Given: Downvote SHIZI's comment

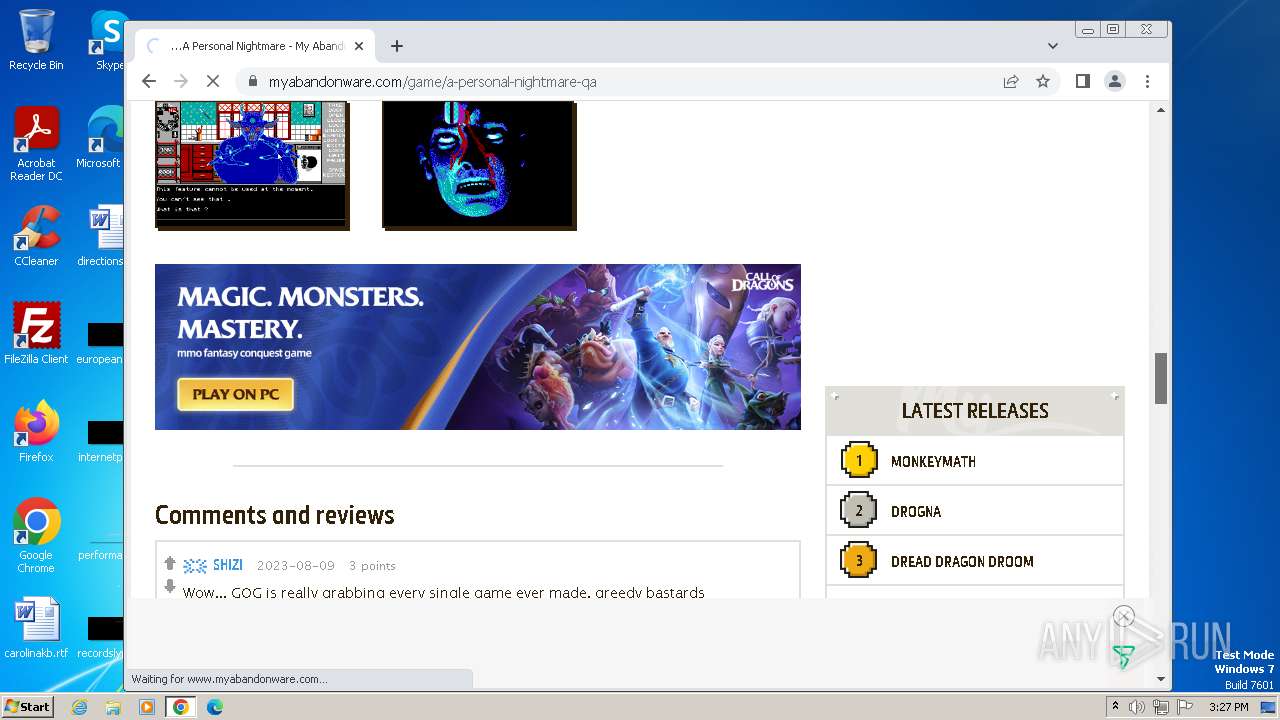Looking at the screenshot, I should tap(170, 586).
